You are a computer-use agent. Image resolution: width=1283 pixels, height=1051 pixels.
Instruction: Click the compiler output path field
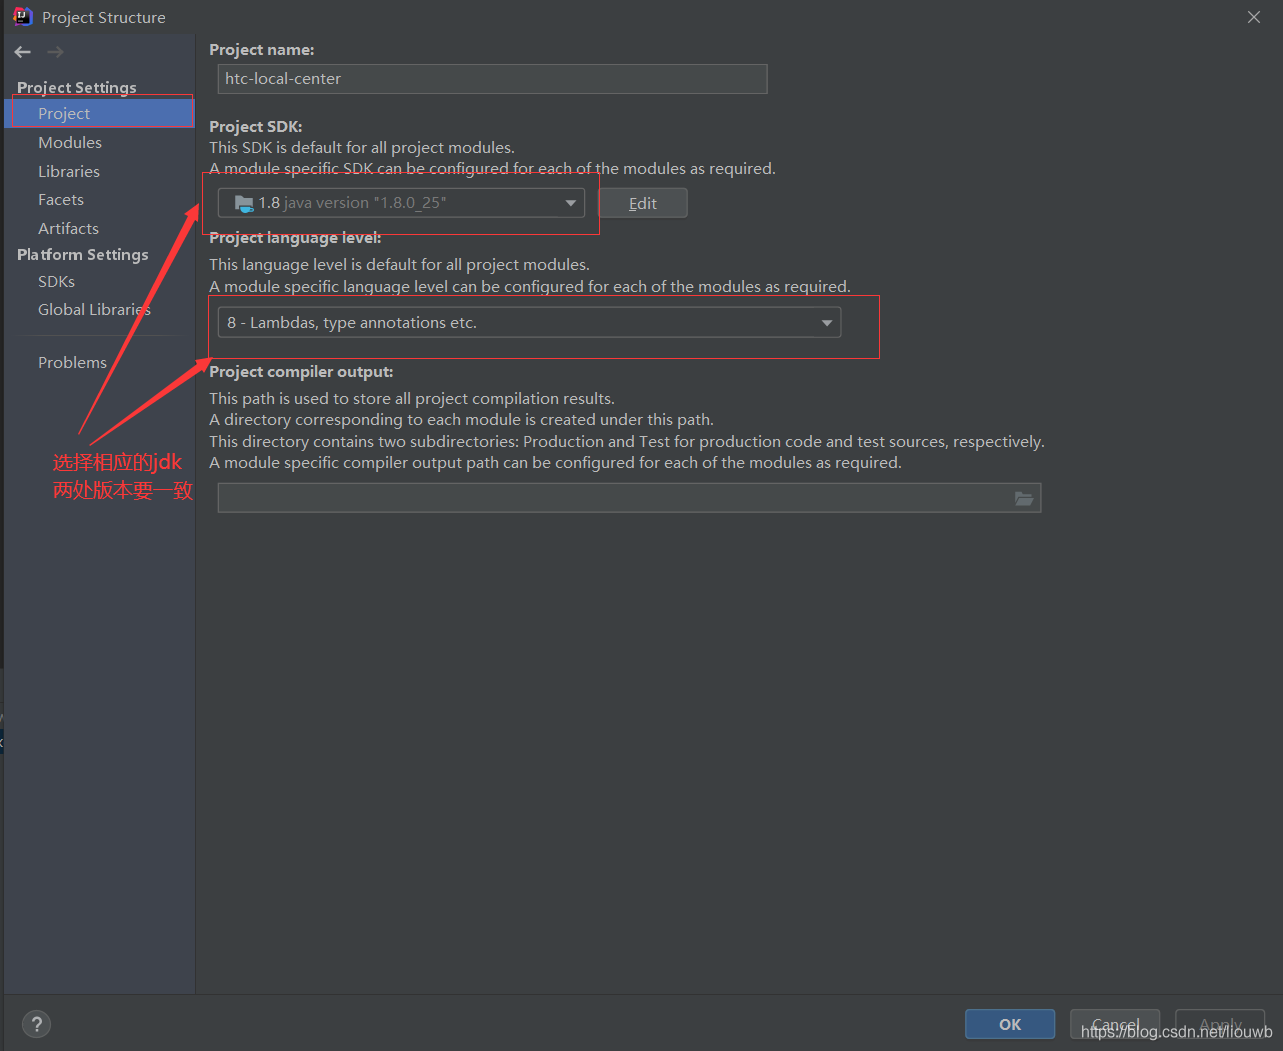pos(629,498)
